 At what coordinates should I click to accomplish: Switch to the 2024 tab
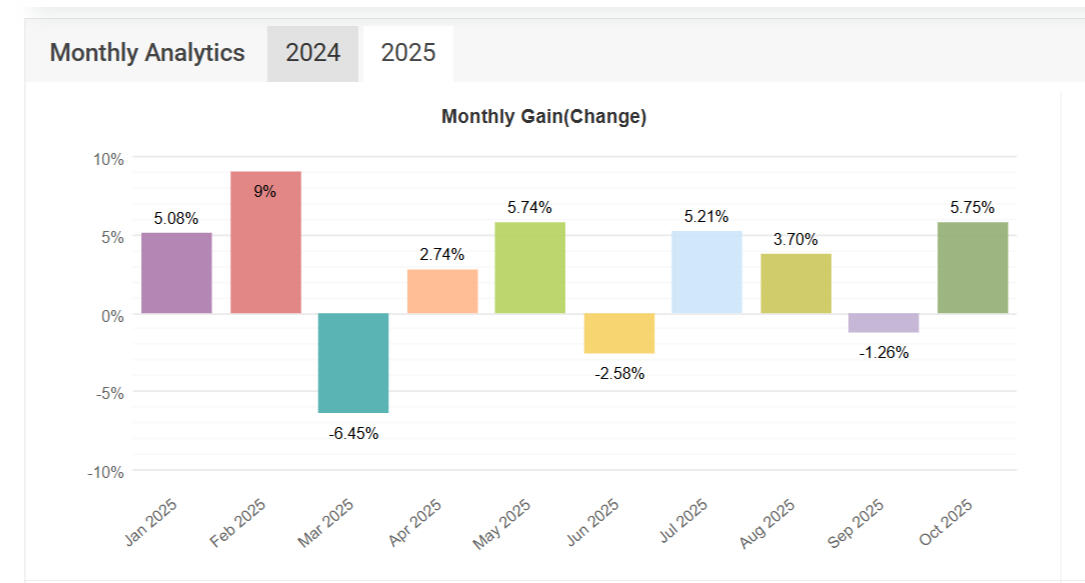313,53
